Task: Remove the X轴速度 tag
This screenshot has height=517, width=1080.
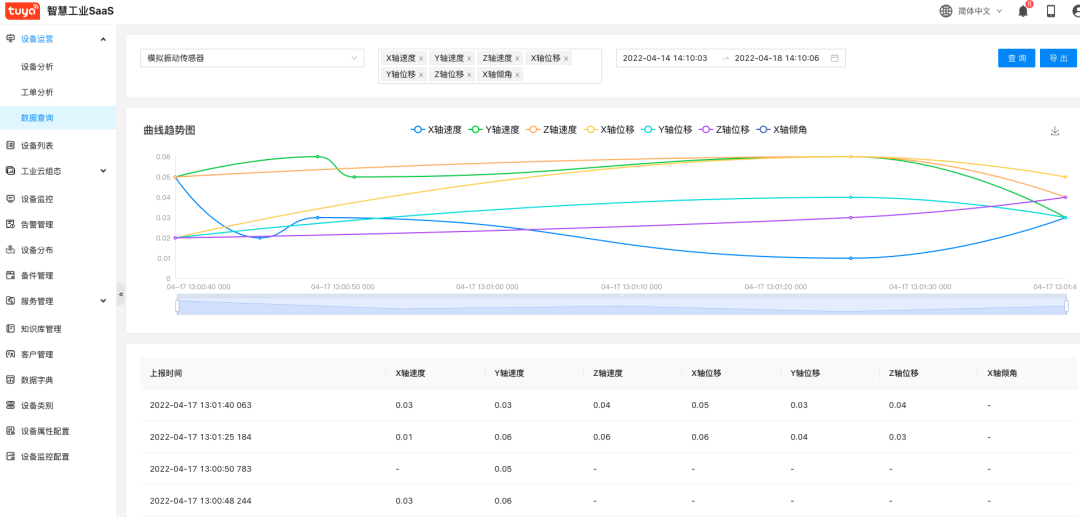Action: click(x=421, y=59)
